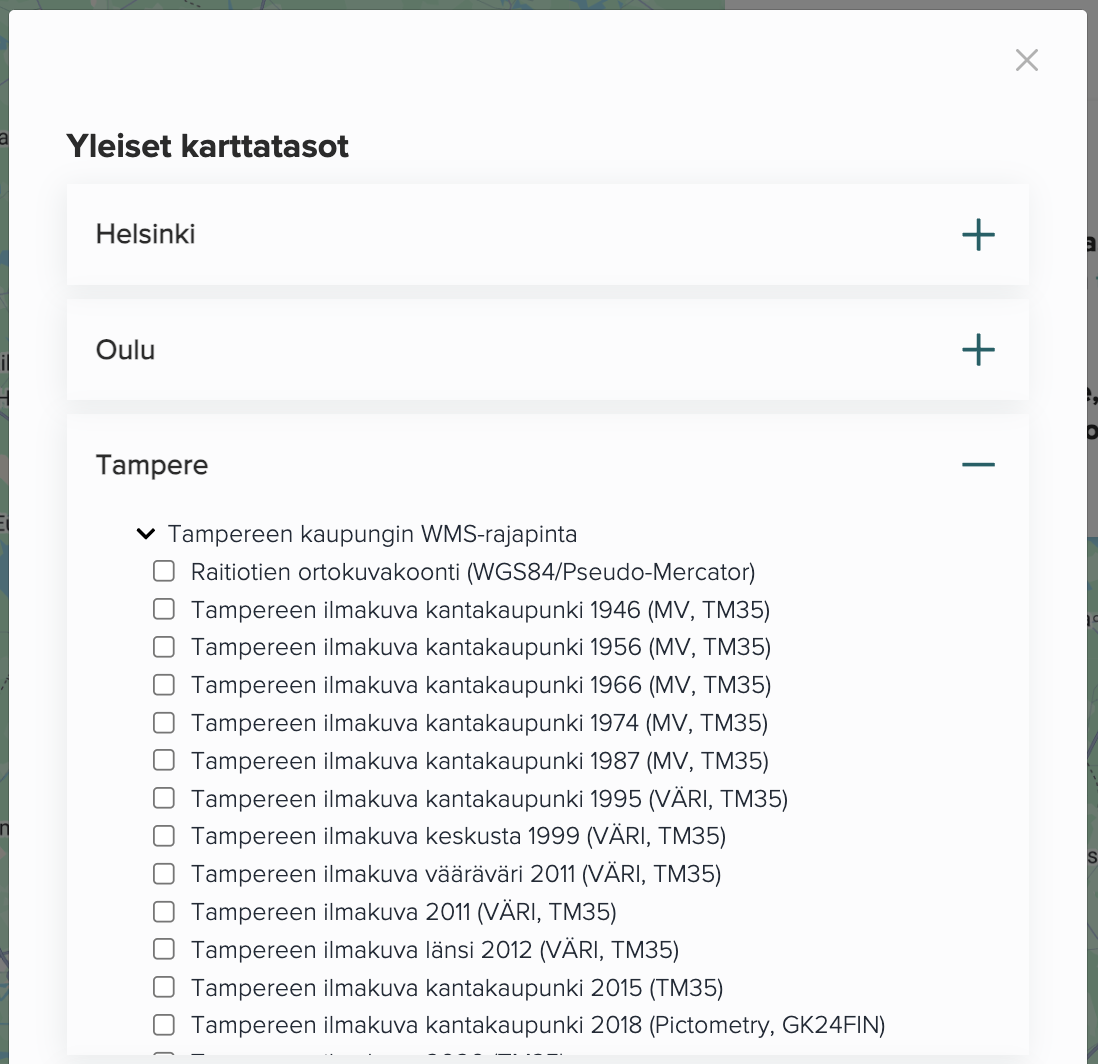This screenshot has width=1098, height=1064.
Task: Select kantakaupunki 1987 layer checkbox
Action: pyautogui.click(x=164, y=760)
